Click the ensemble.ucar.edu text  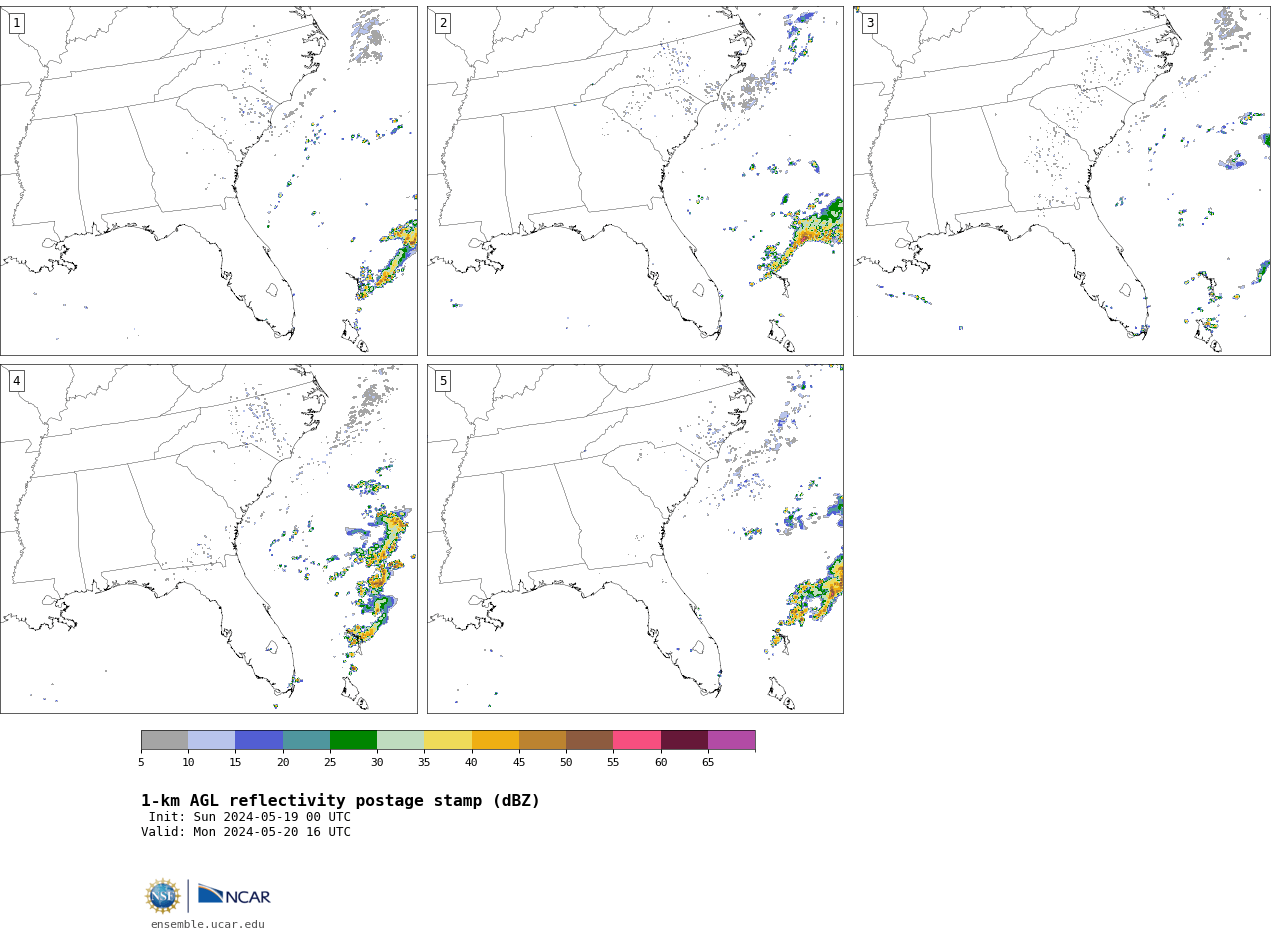click(x=208, y=925)
